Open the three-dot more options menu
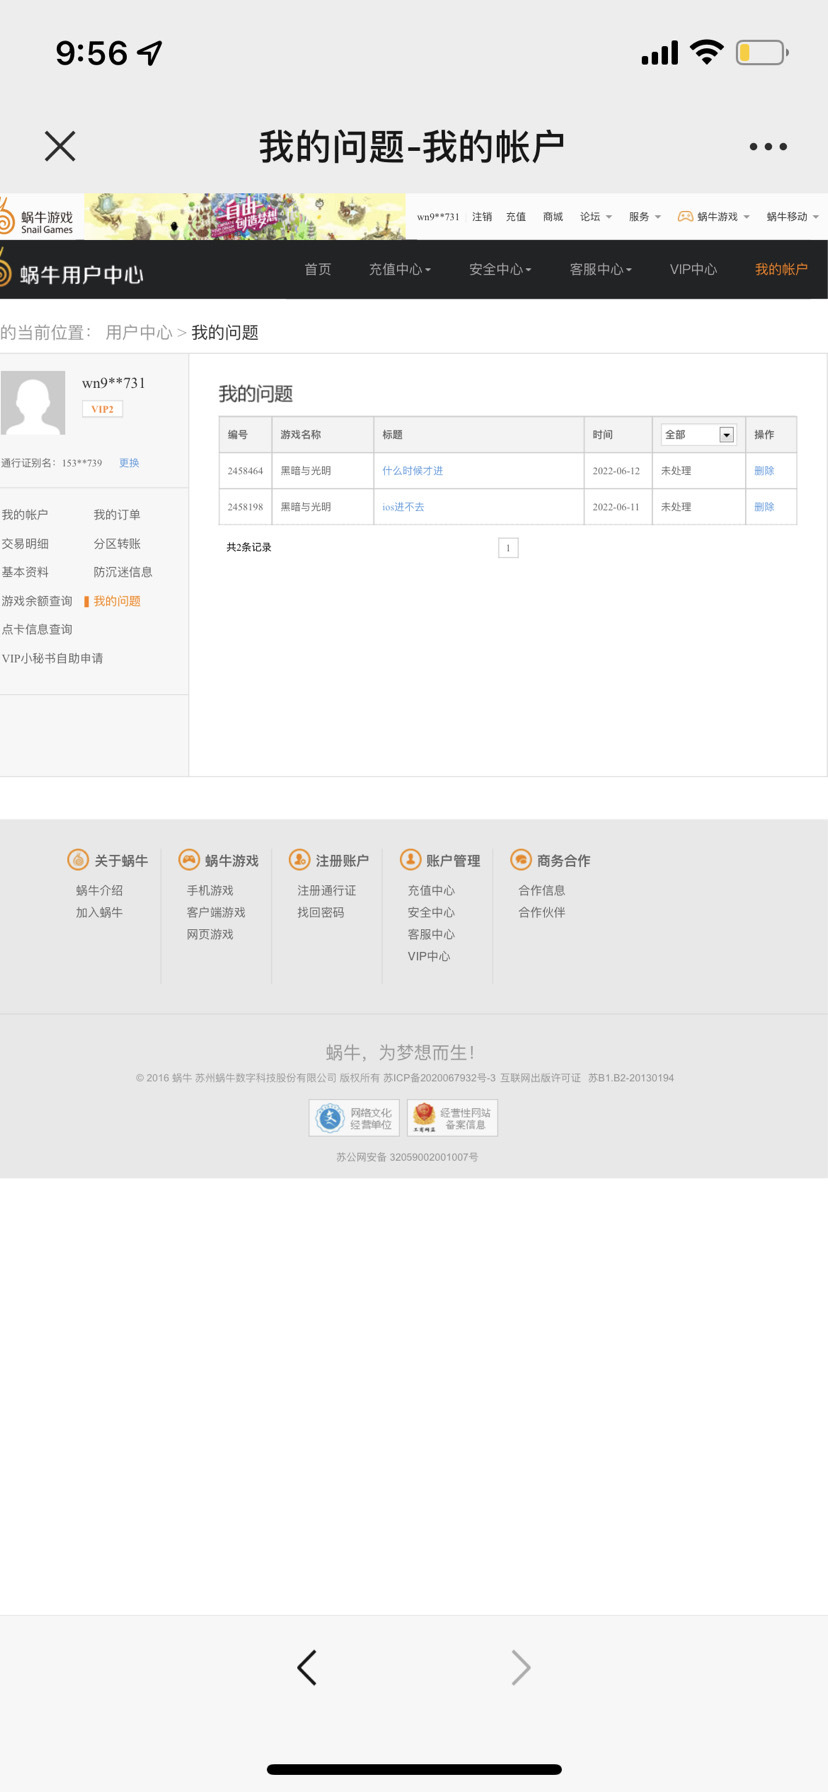 [768, 146]
